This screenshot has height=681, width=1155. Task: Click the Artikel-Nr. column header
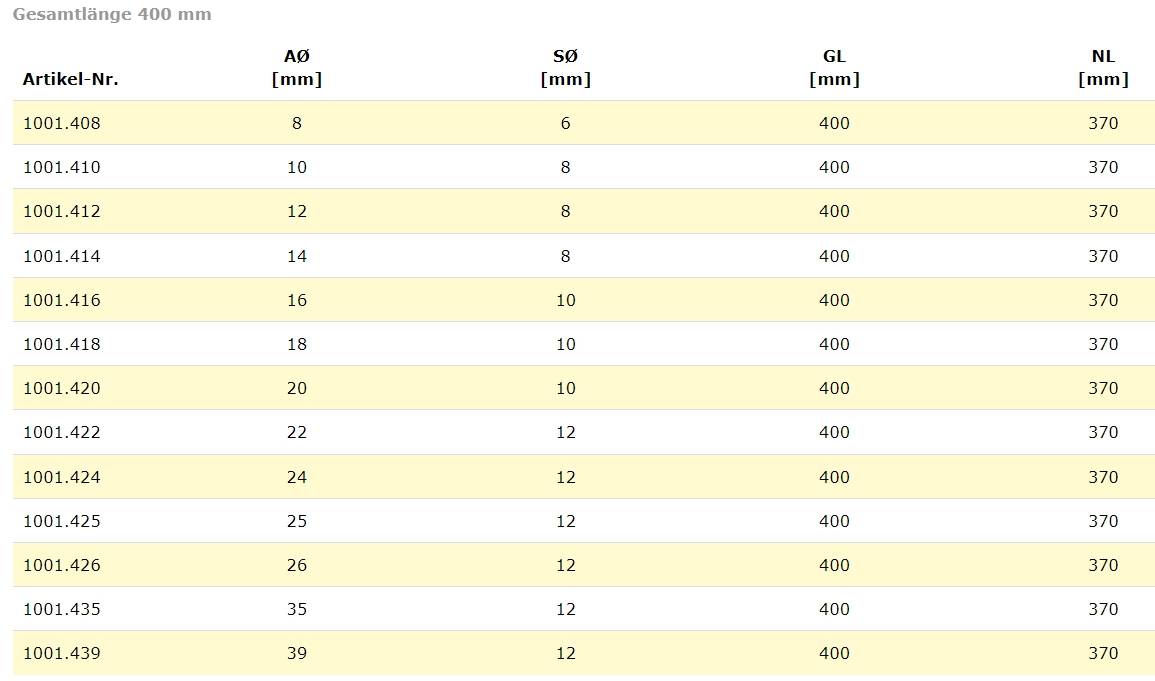[70, 79]
